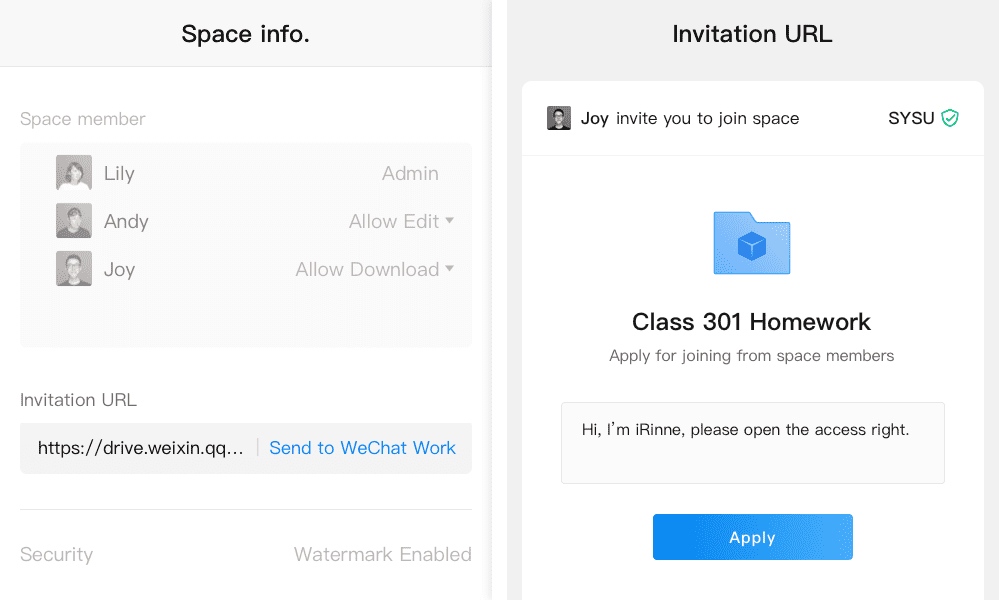Click the application message text box
This screenshot has height=600, width=999.
click(x=752, y=443)
